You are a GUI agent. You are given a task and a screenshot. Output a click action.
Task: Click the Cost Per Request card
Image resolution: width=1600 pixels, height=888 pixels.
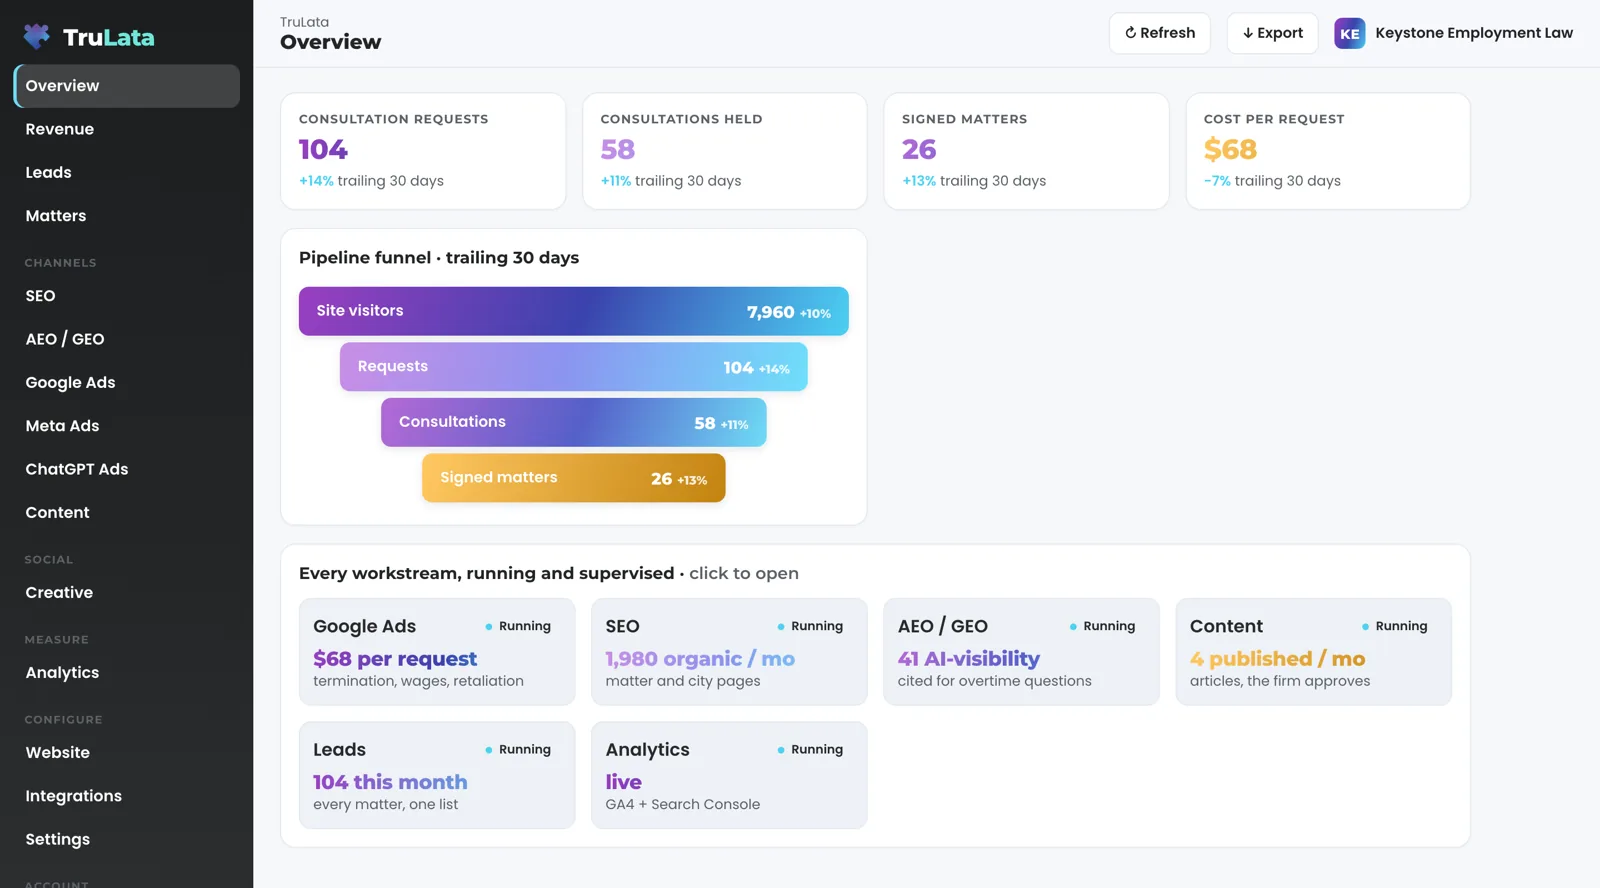(x=1328, y=151)
